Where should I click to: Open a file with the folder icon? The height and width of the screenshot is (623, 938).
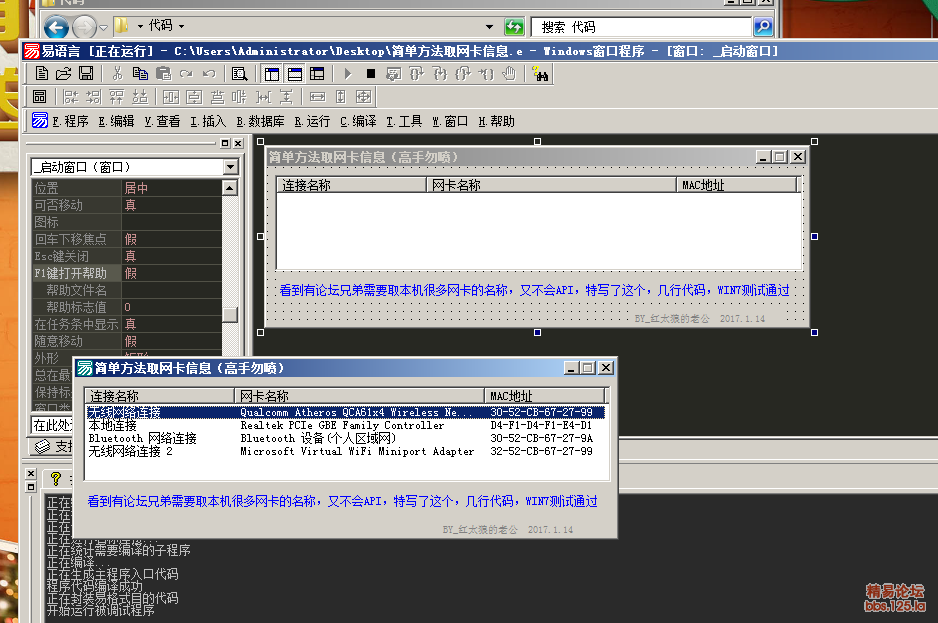click(63, 74)
